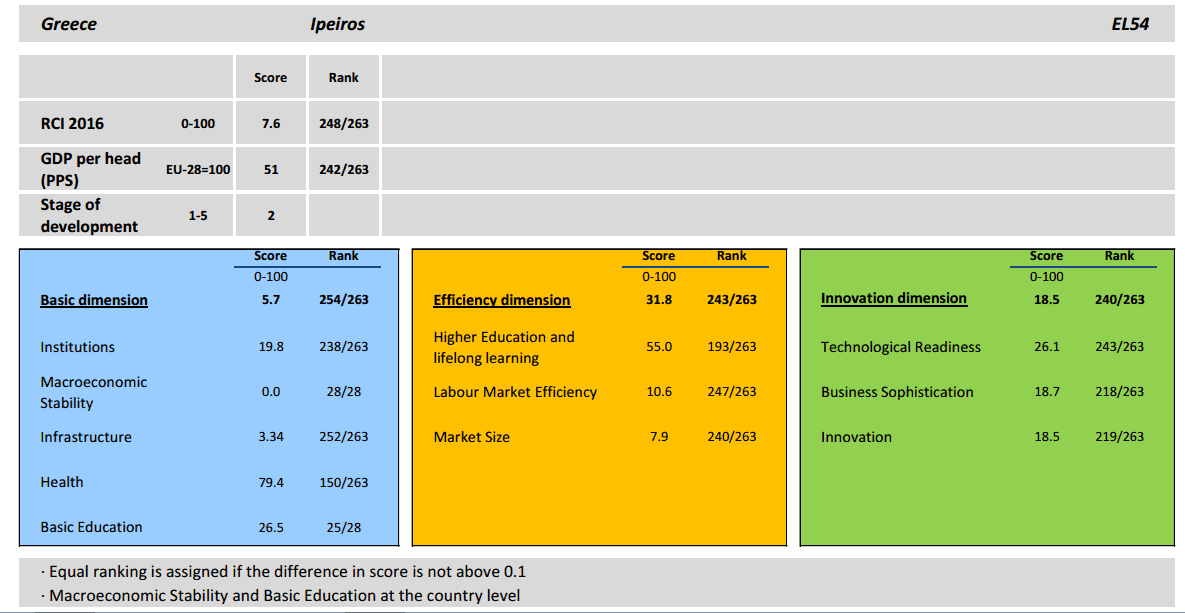
Task: Click the Efficiency dimension heading
Action: 502,300
